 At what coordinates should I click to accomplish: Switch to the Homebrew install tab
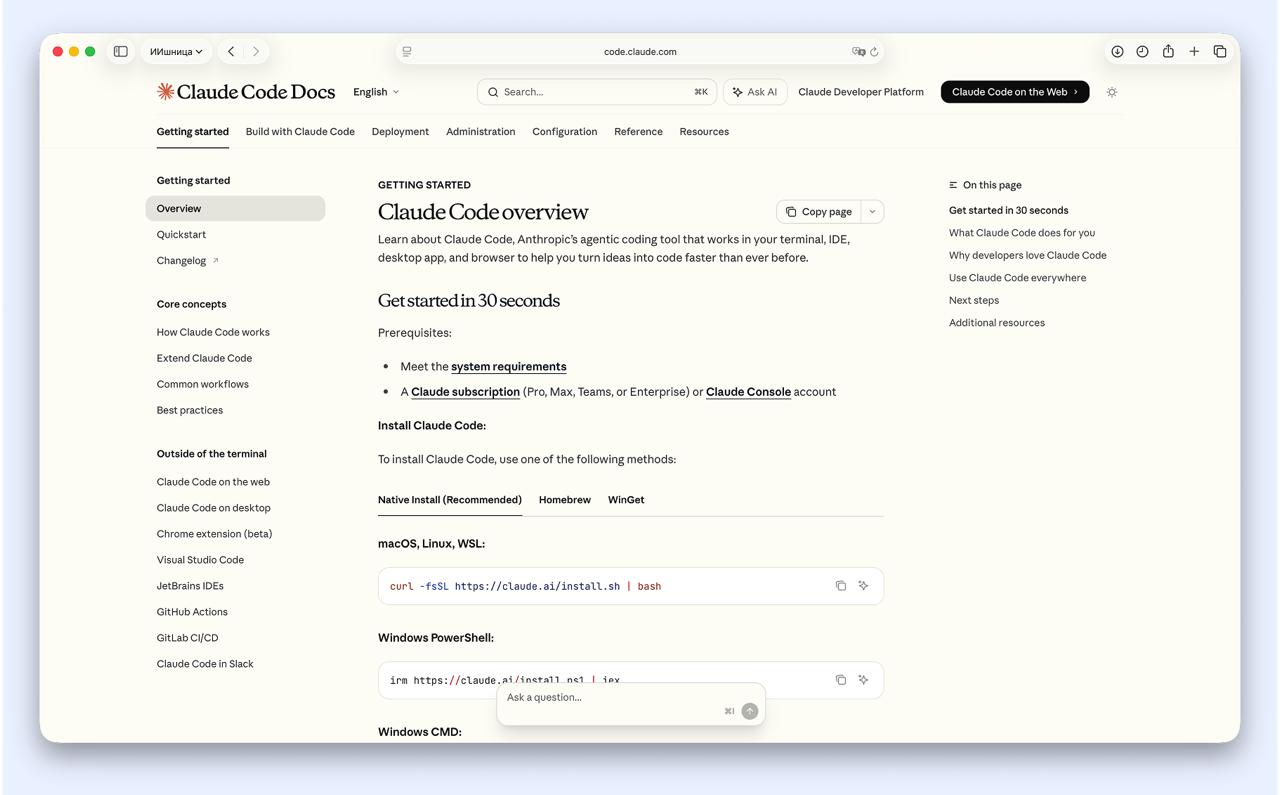[565, 500]
